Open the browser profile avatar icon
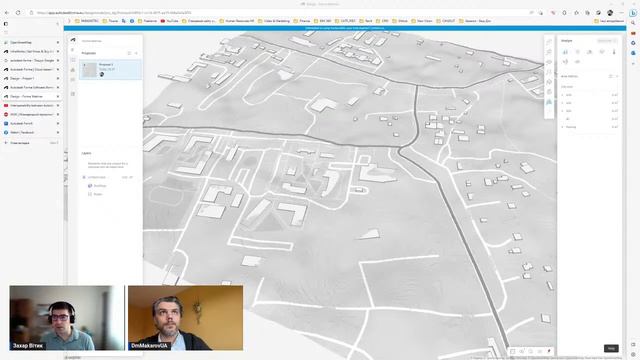The image size is (640, 360). coord(610,13)
